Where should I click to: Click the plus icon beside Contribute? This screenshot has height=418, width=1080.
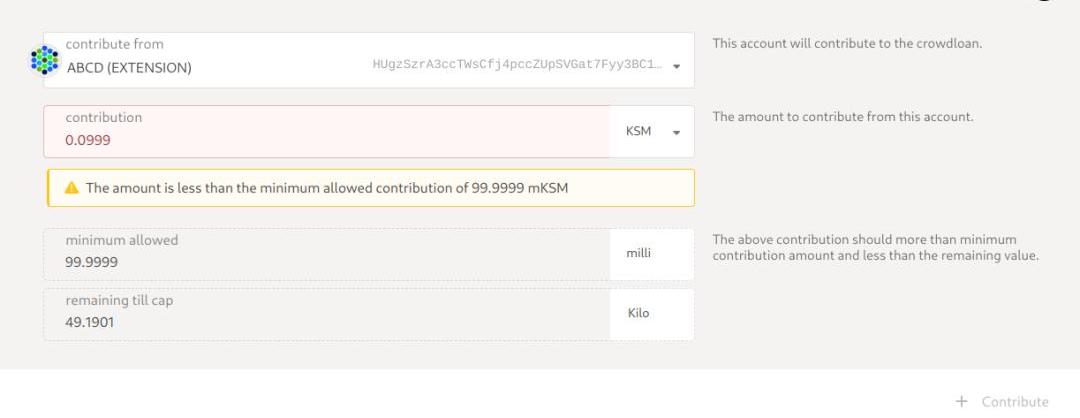coord(962,401)
